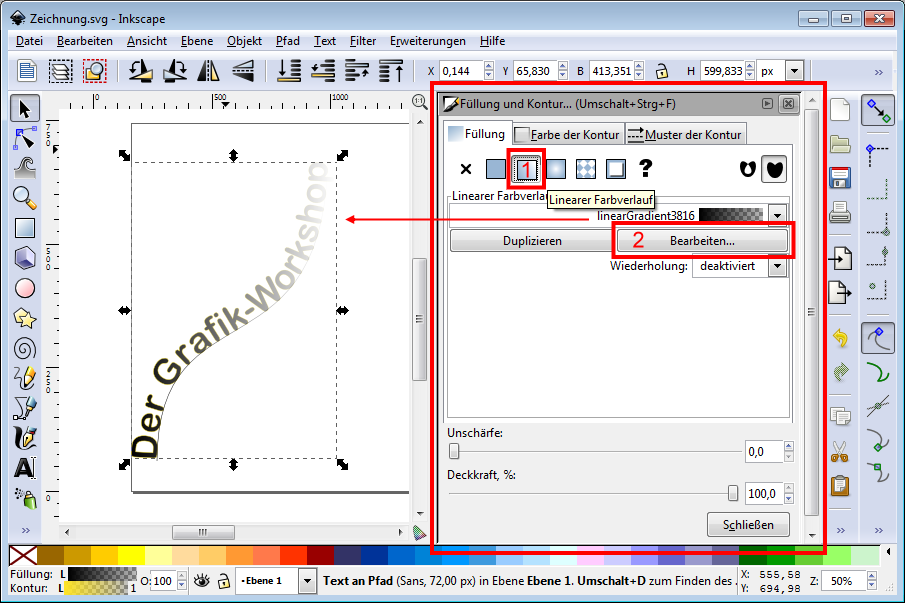Image resolution: width=905 pixels, height=603 pixels.
Task: Toggle layer visibility eye icon
Action: tap(201, 581)
